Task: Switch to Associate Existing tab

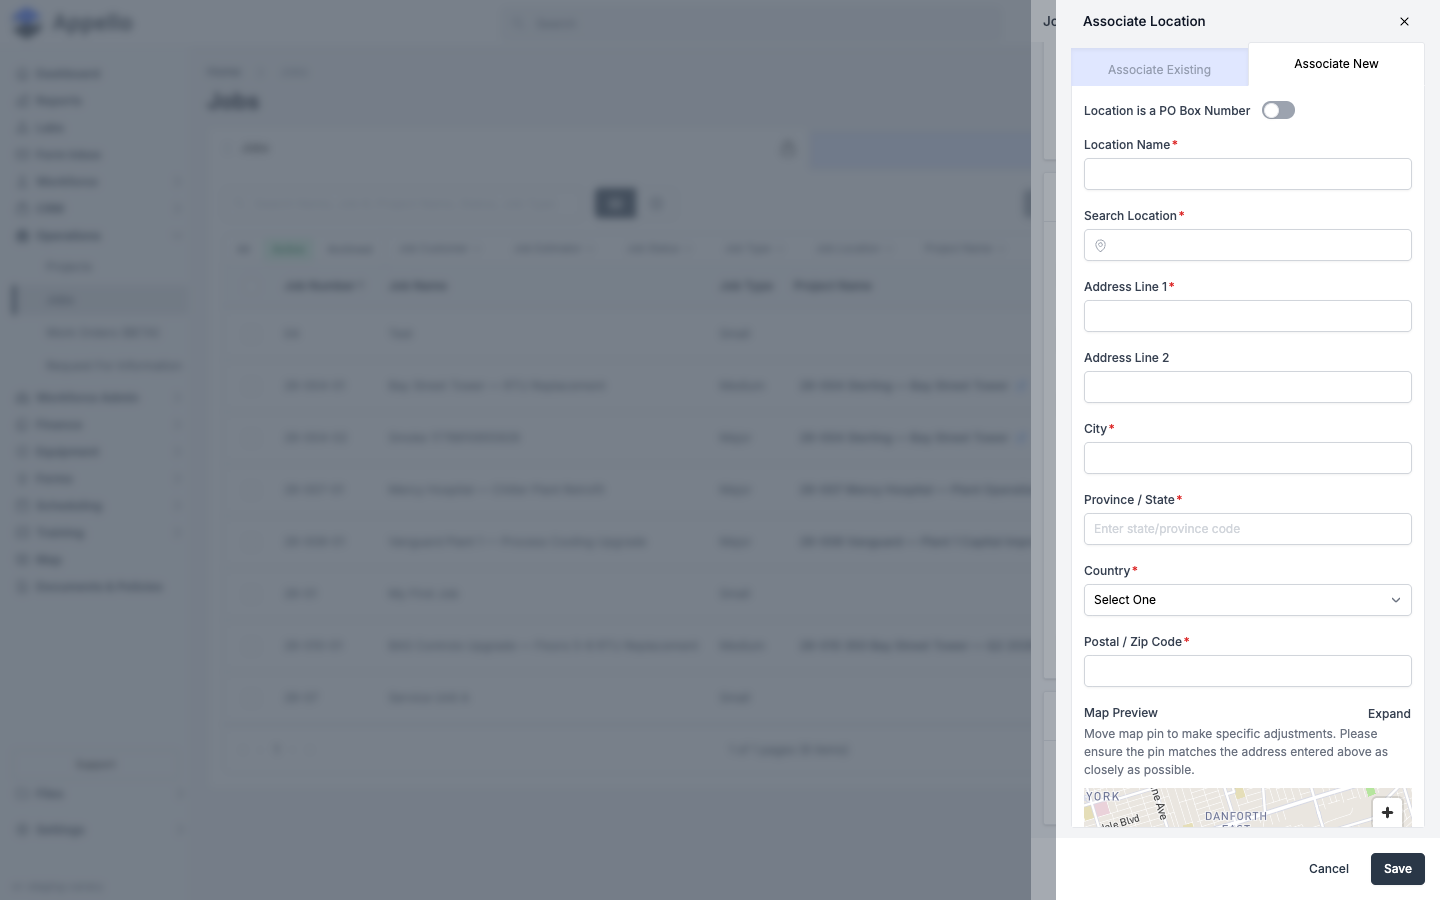Action: (1159, 69)
